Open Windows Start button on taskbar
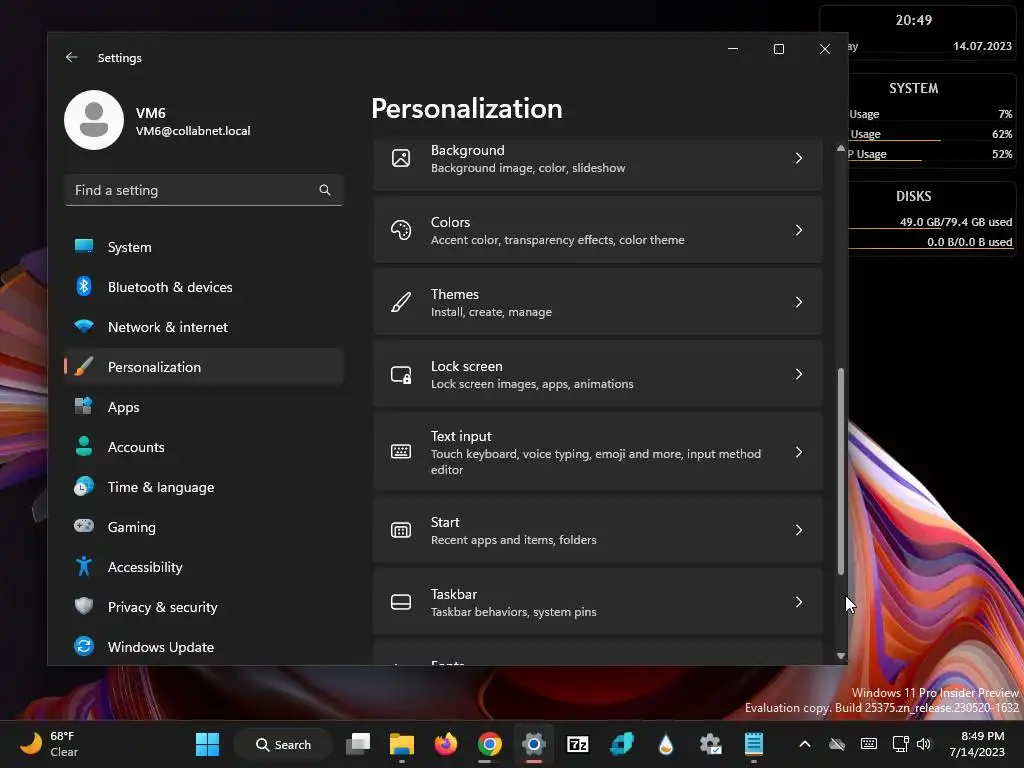Viewport: 1024px width, 768px height. click(x=208, y=744)
